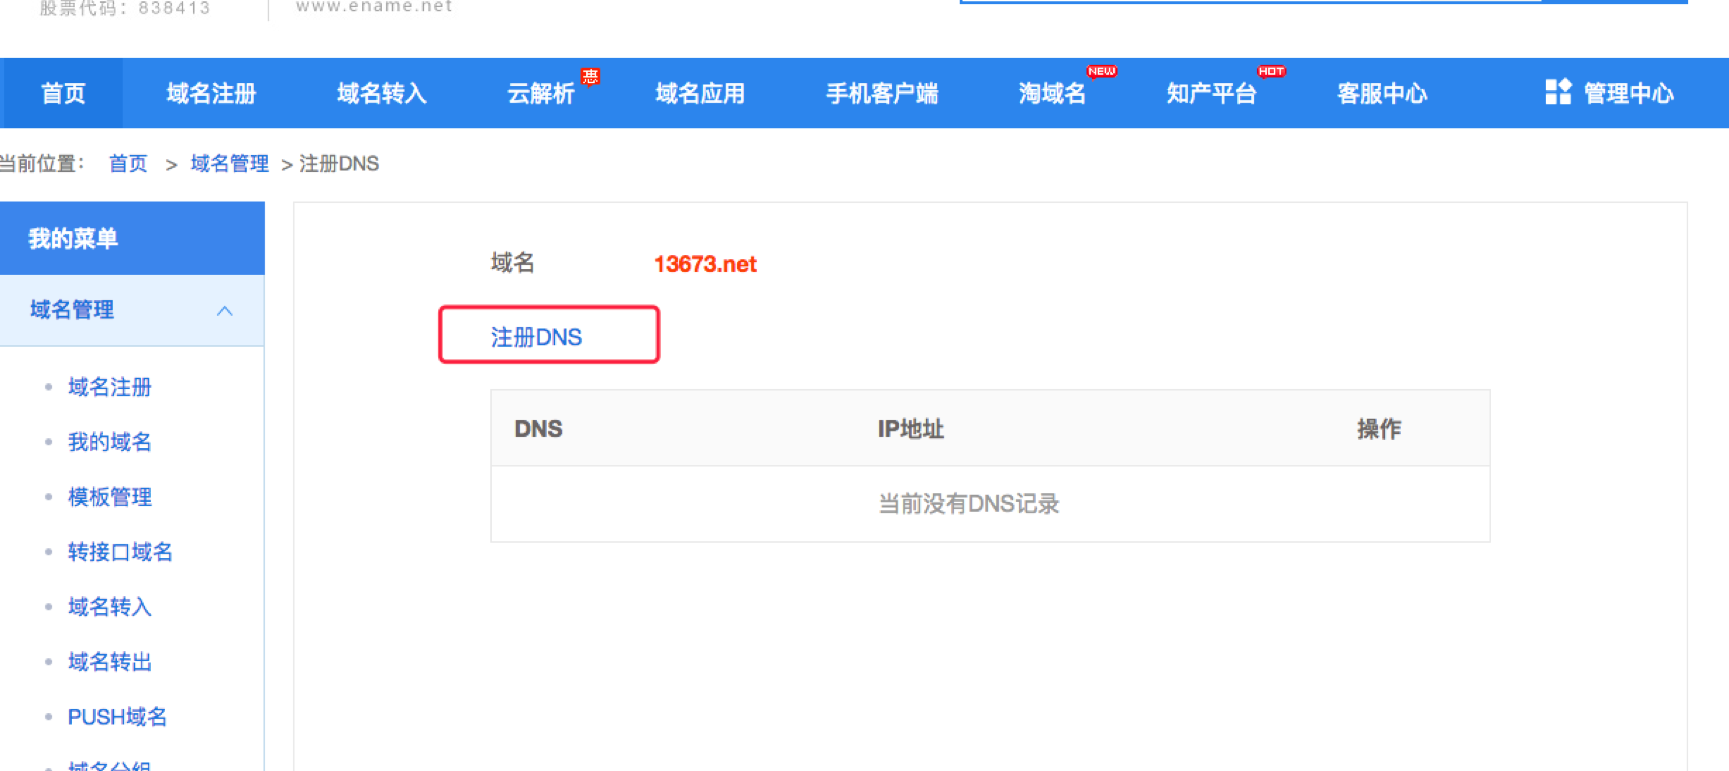The image size is (1729, 771).
Task: Visit 淘域名 in the top menu
Action: tap(1052, 94)
